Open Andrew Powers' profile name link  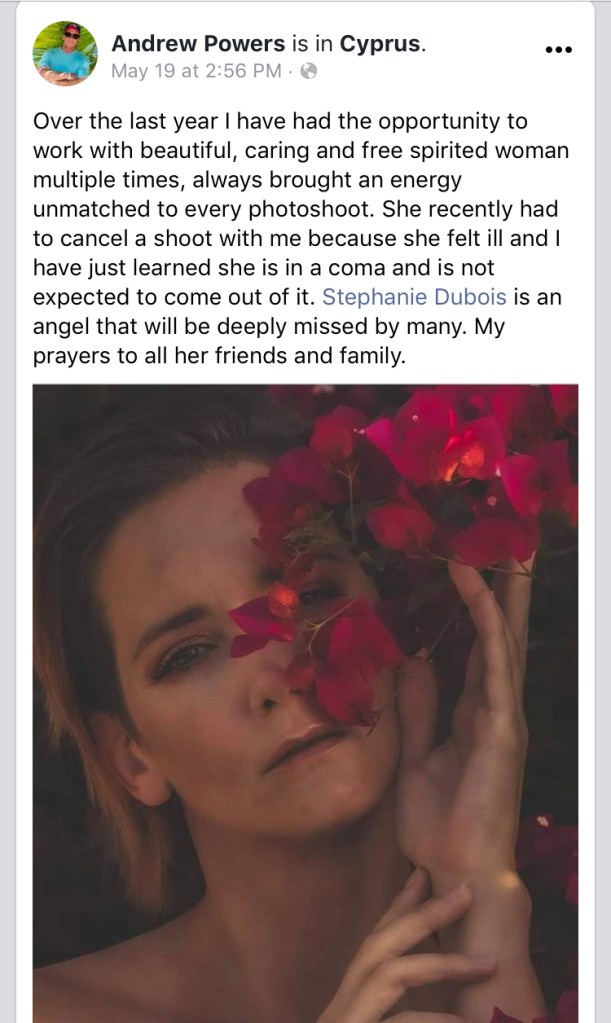[197, 43]
